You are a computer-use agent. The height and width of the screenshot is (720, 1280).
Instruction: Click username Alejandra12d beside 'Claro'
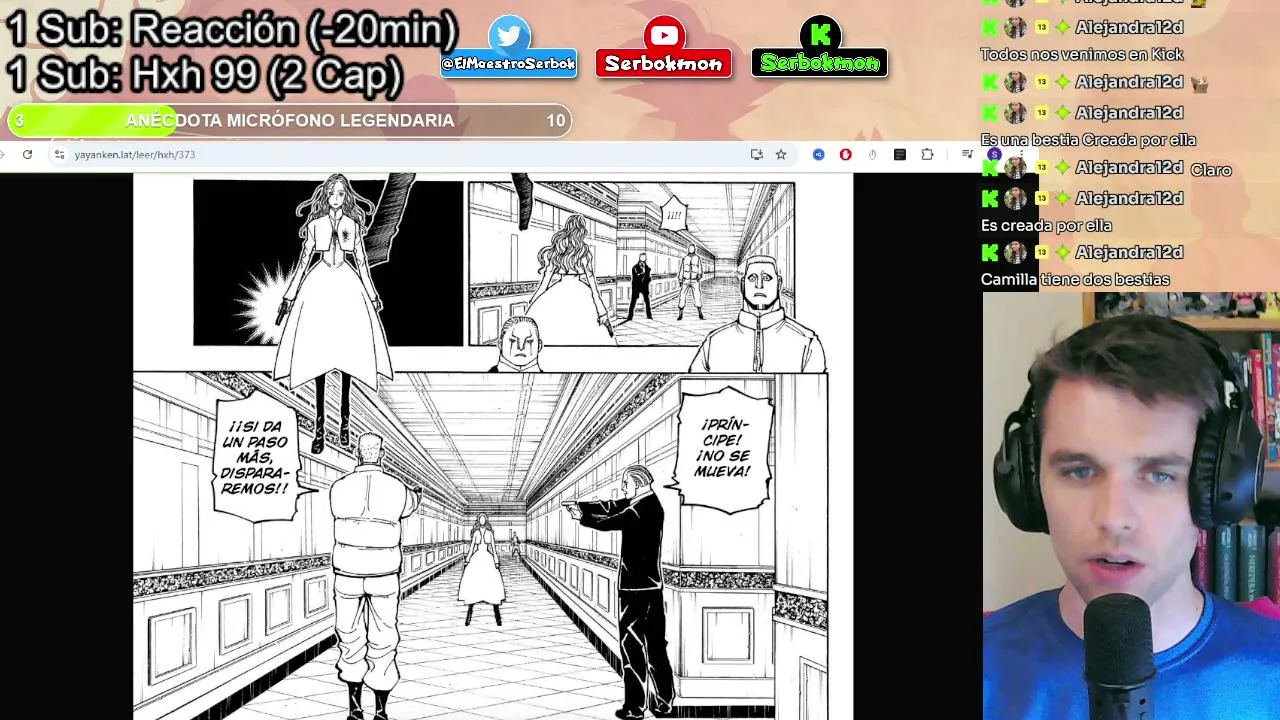(x=1129, y=169)
